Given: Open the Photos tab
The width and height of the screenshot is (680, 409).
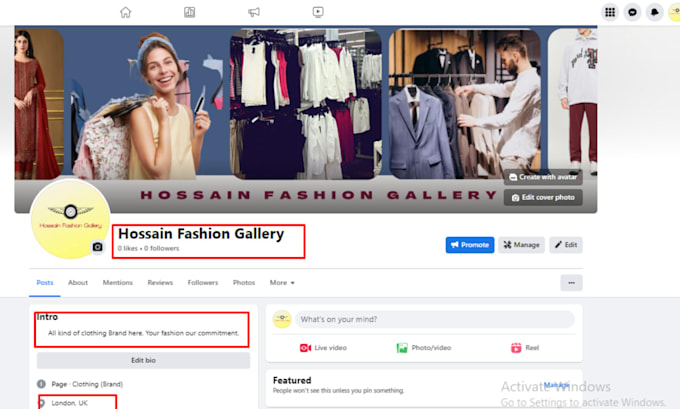Looking at the screenshot, I should [244, 283].
